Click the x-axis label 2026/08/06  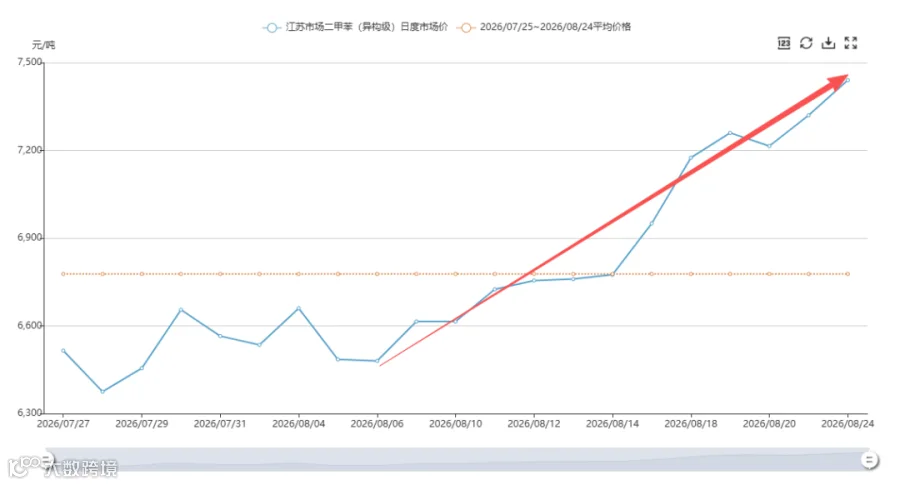(x=377, y=424)
